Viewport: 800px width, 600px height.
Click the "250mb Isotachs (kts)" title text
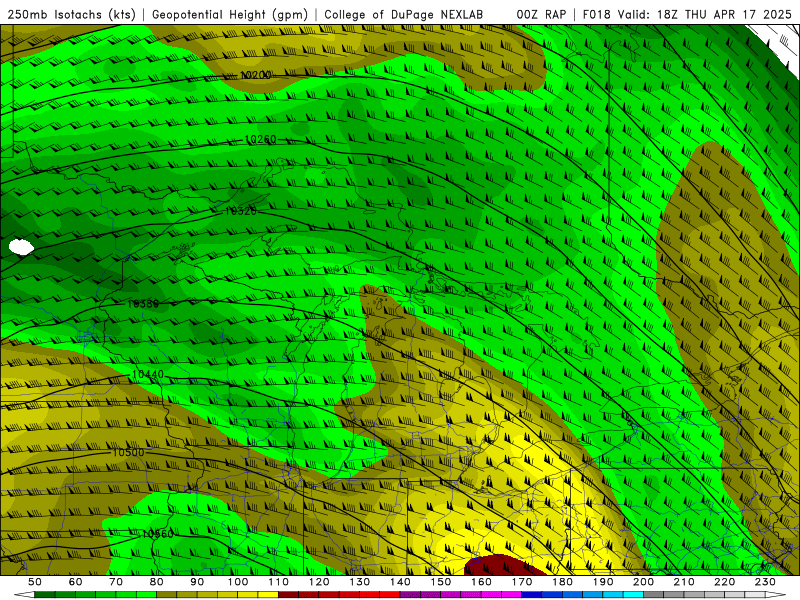71,15
